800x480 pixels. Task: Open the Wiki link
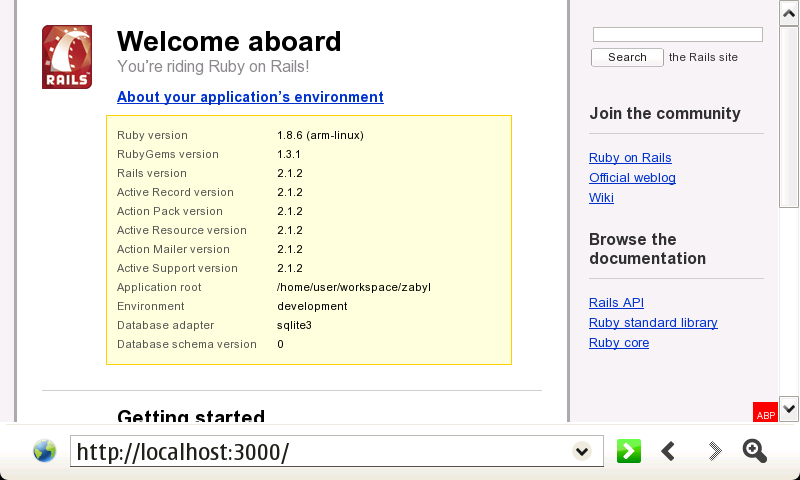coord(601,197)
